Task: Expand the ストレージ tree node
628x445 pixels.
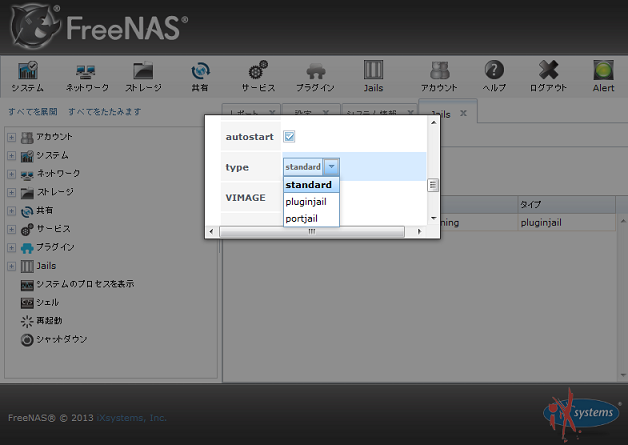Action: coord(12,193)
